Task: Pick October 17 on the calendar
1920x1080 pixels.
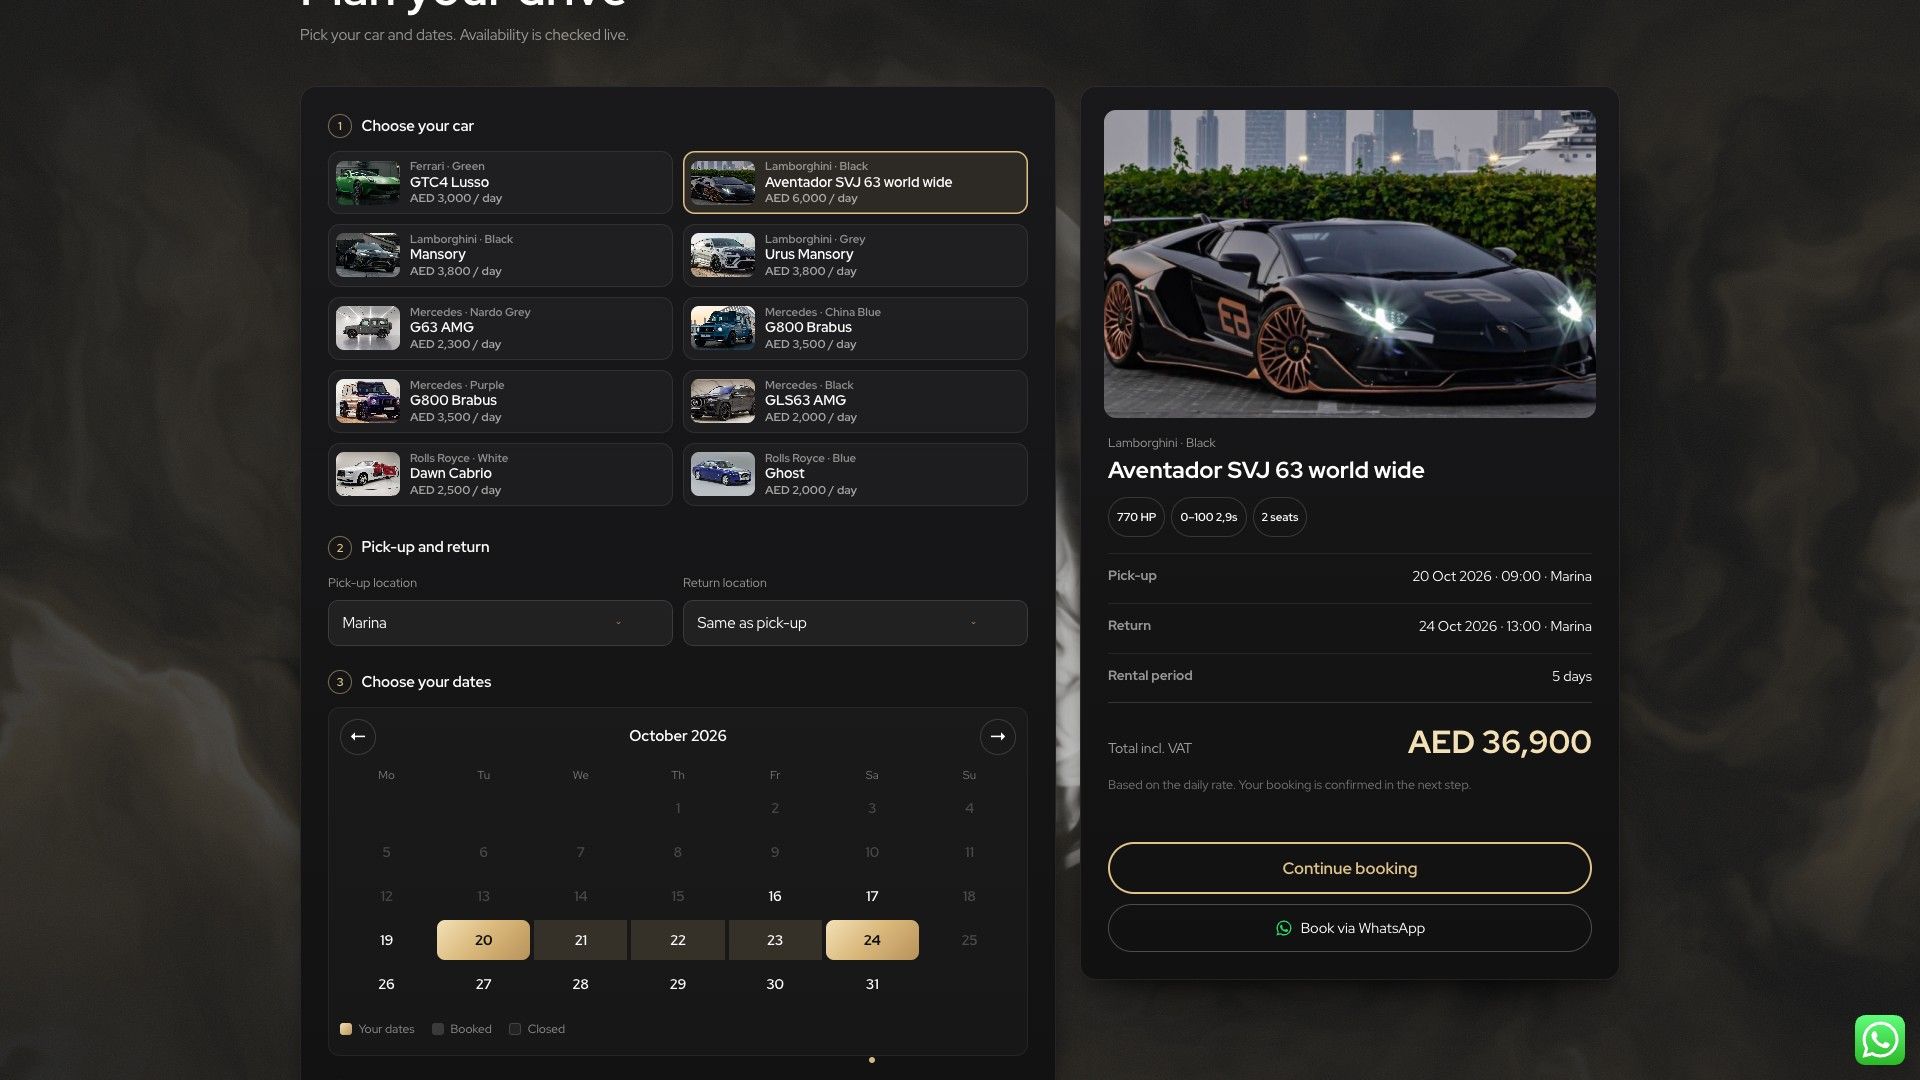Action: [872, 896]
